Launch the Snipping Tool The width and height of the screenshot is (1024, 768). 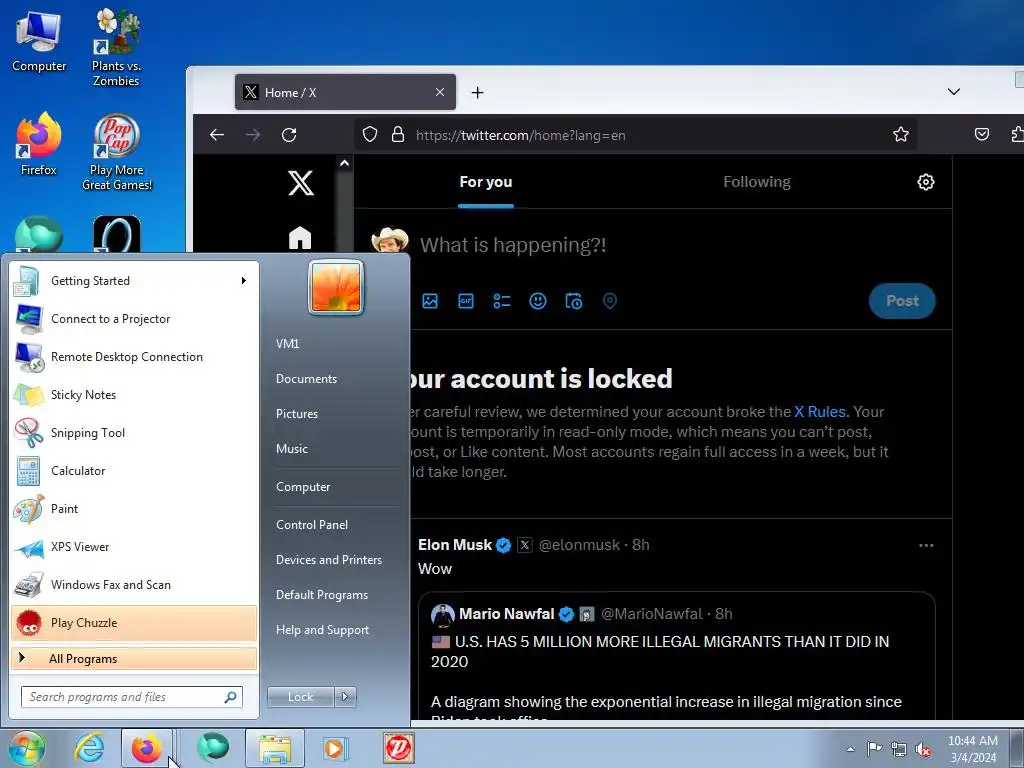click(134, 432)
